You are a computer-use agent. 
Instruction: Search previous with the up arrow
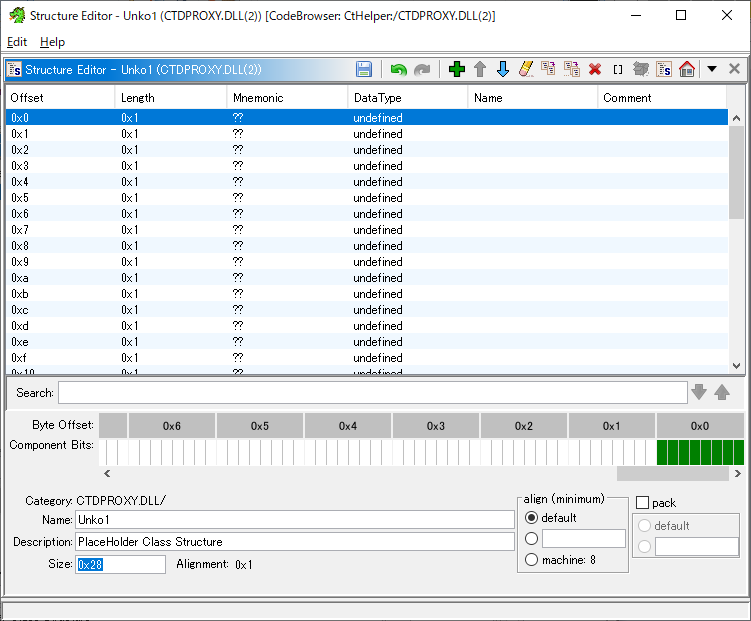click(722, 392)
